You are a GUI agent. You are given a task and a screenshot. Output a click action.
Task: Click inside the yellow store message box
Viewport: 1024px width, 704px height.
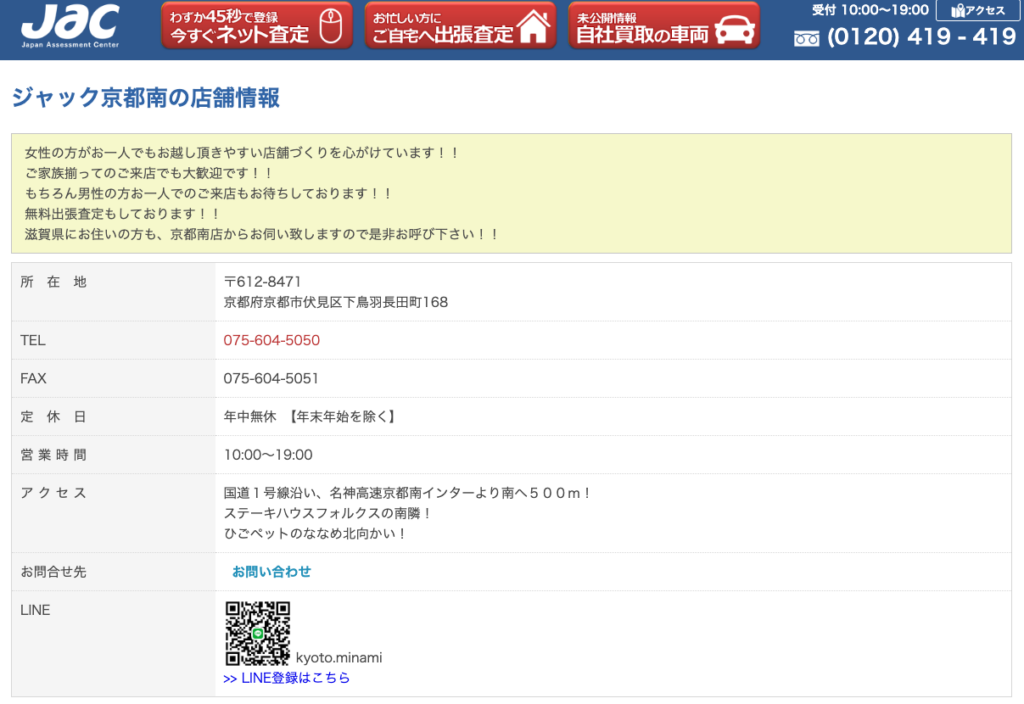pyautogui.click(x=511, y=193)
